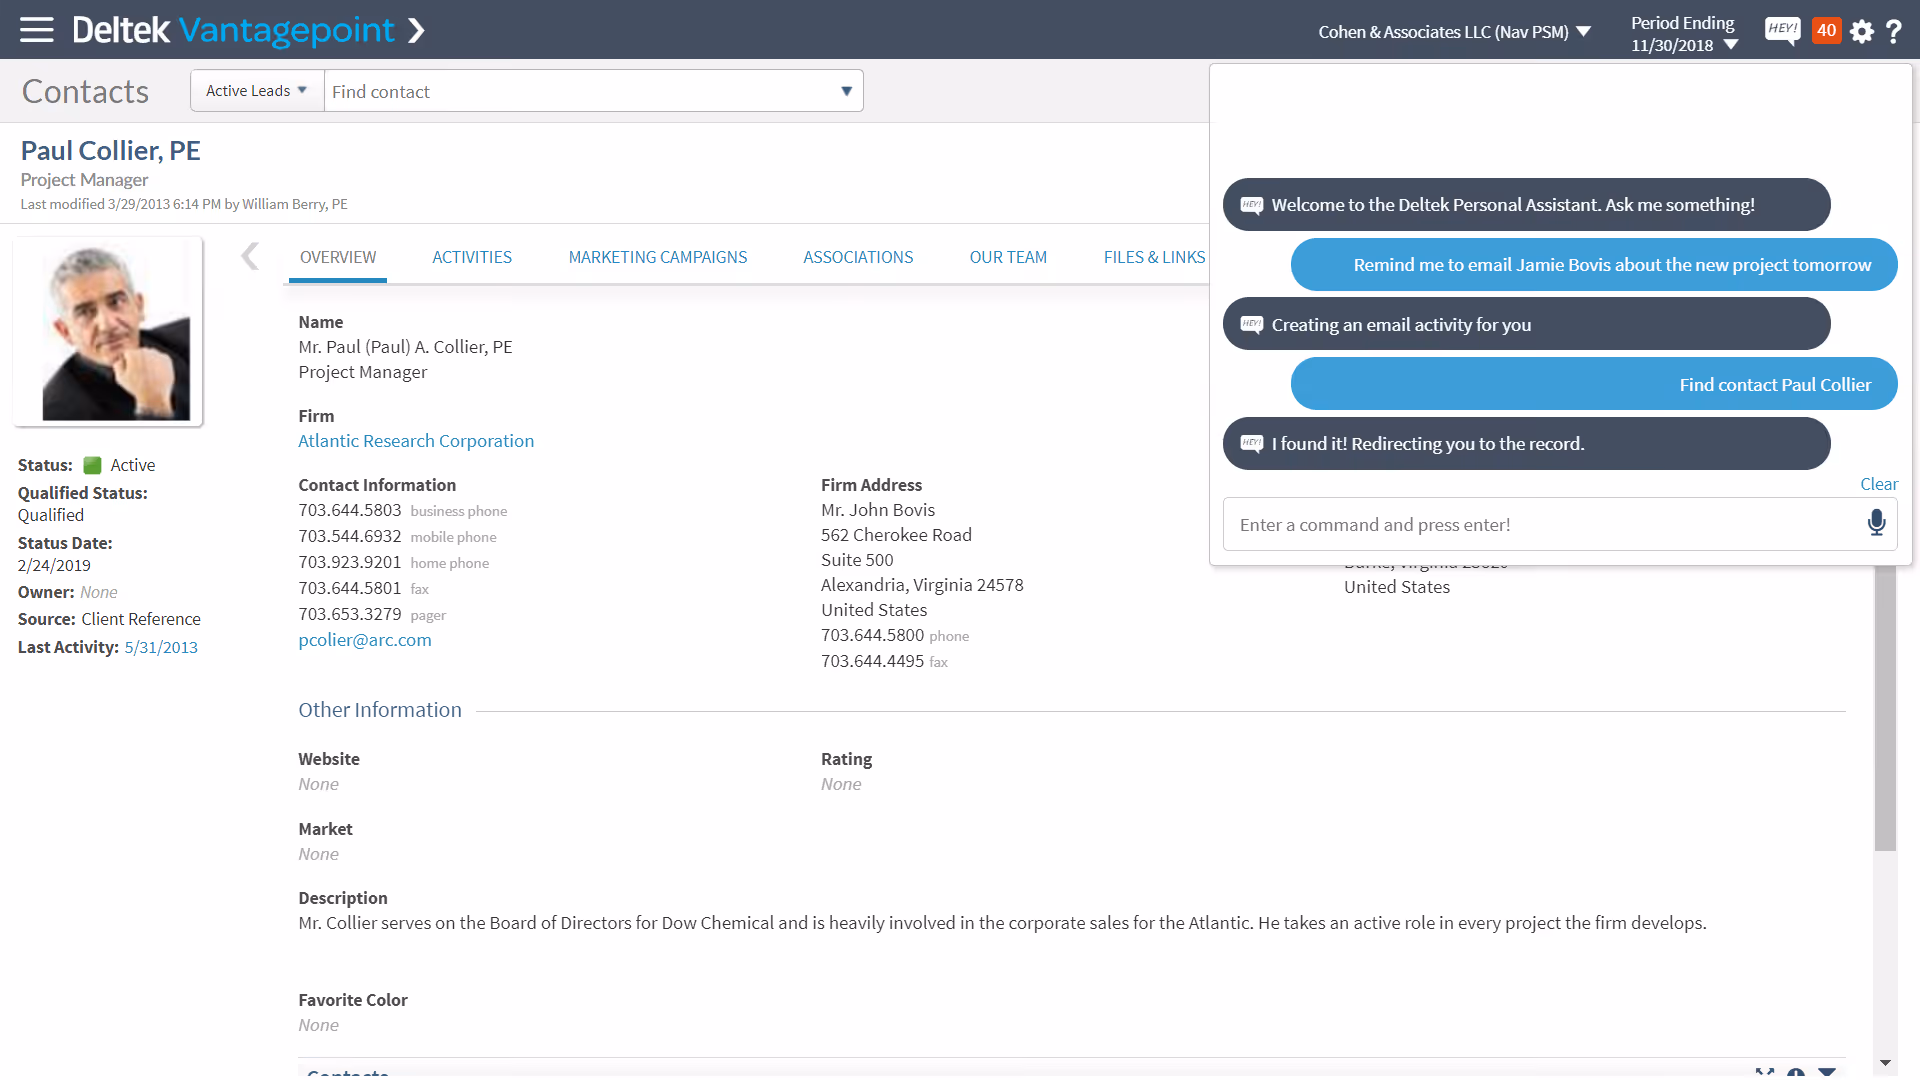Click the Status Date value 2/24/2019

point(54,566)
